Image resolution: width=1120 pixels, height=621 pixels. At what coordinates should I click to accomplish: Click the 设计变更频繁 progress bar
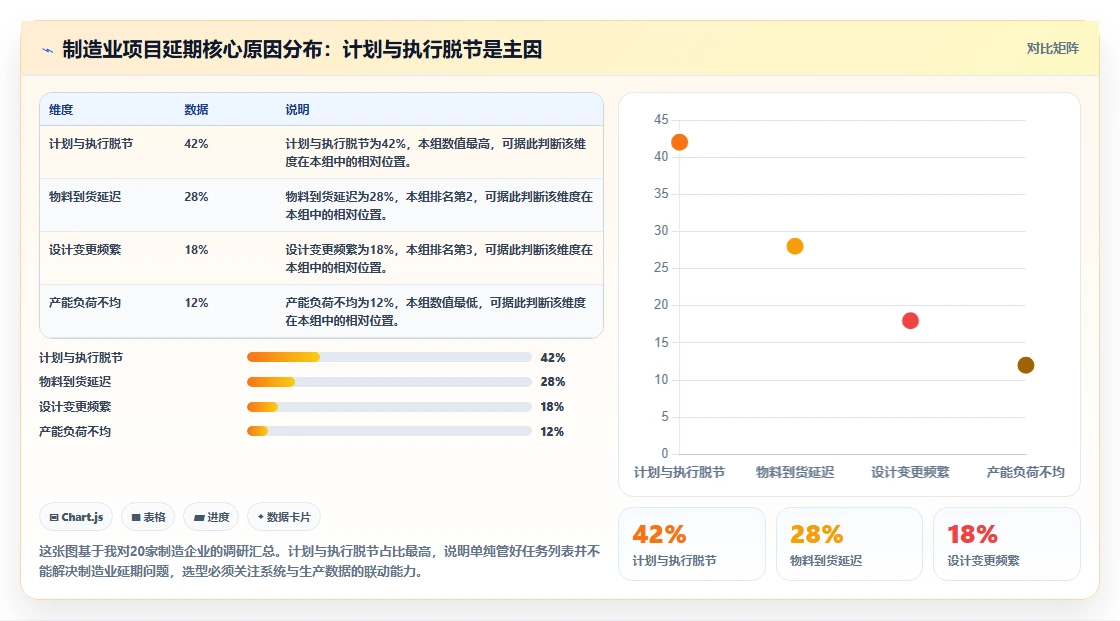[x=389, y=407]
